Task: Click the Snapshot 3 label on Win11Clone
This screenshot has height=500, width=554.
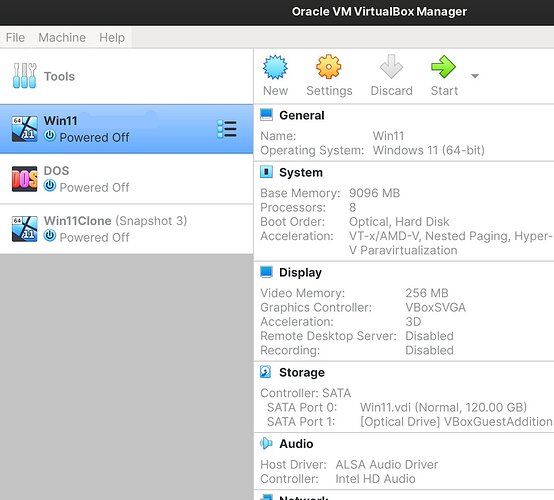Action: [151, 221]
